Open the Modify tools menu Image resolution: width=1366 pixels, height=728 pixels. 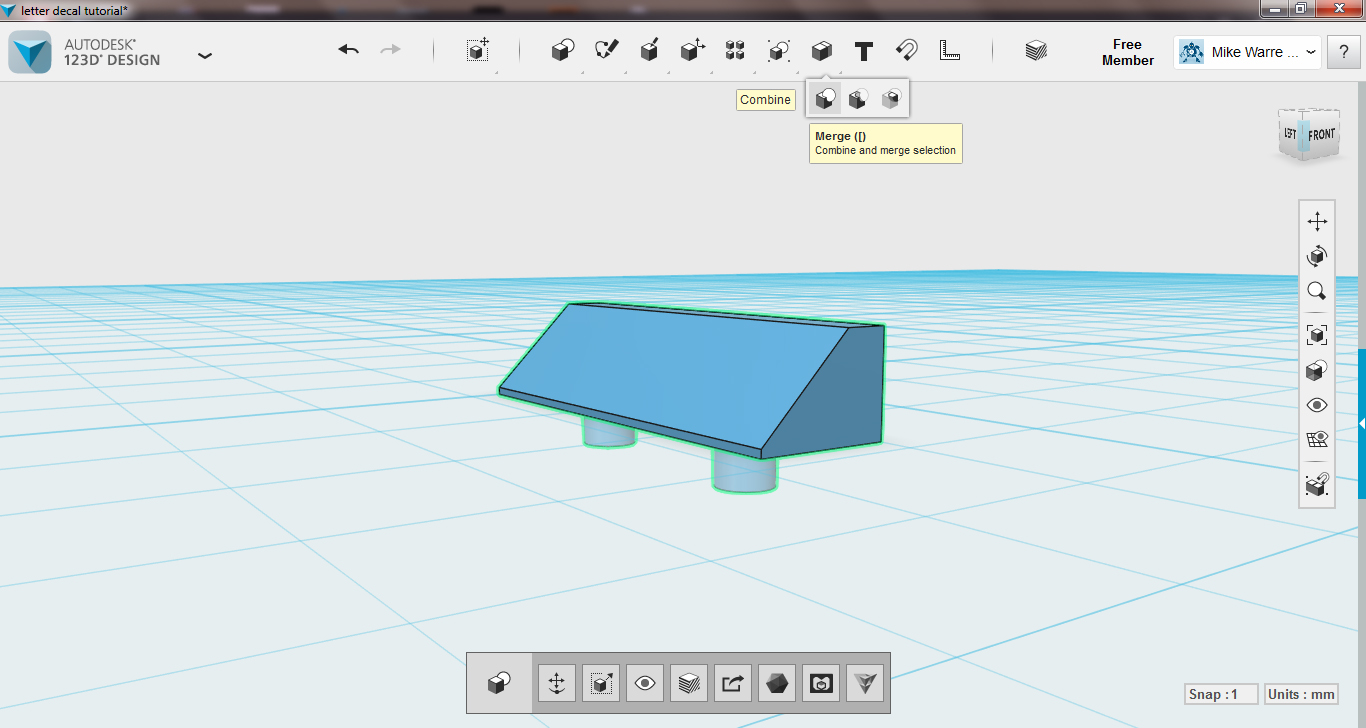(x=692, y=50)
